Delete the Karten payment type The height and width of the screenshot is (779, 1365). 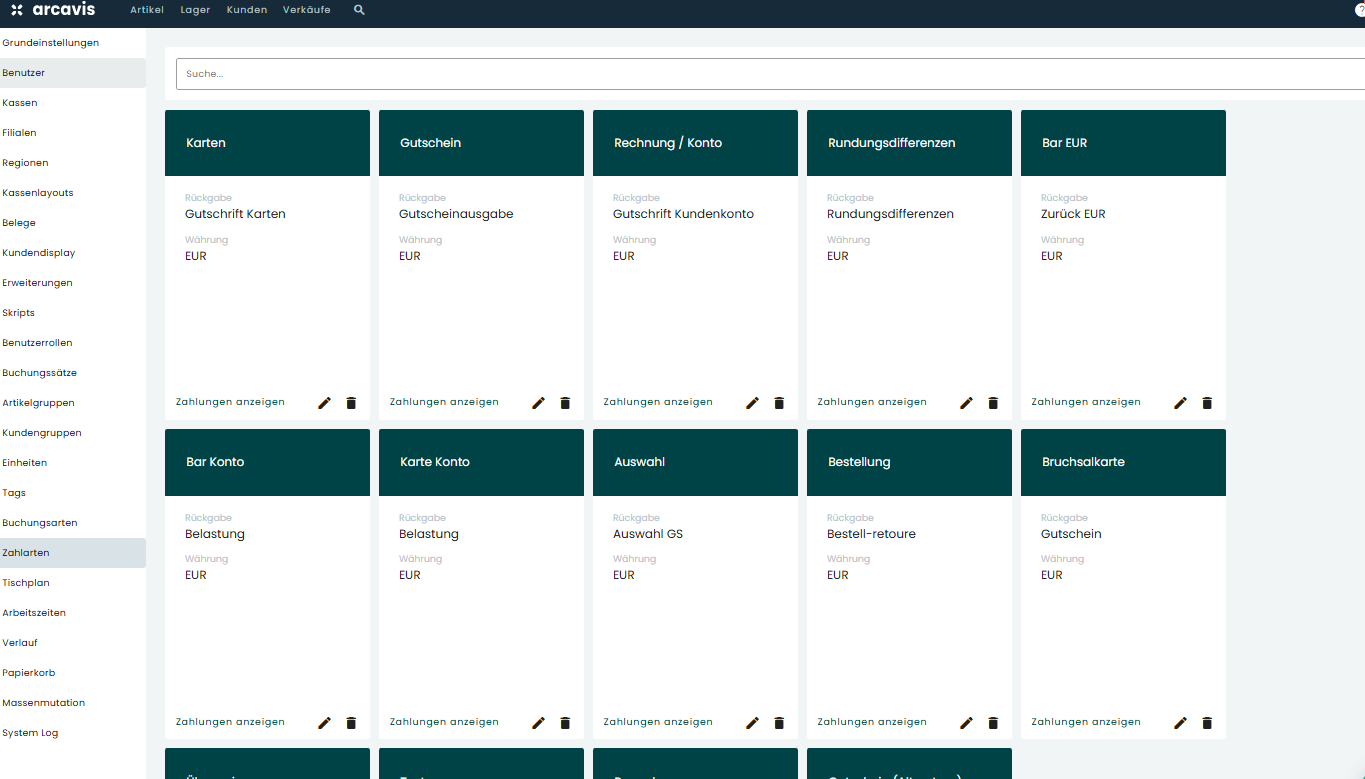tap(351, 403)
